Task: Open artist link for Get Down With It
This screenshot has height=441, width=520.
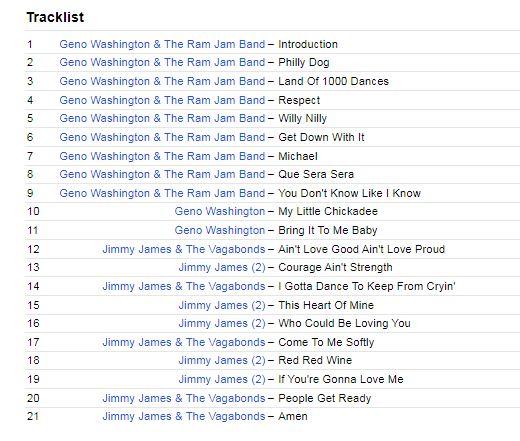Action: (162, 137)
